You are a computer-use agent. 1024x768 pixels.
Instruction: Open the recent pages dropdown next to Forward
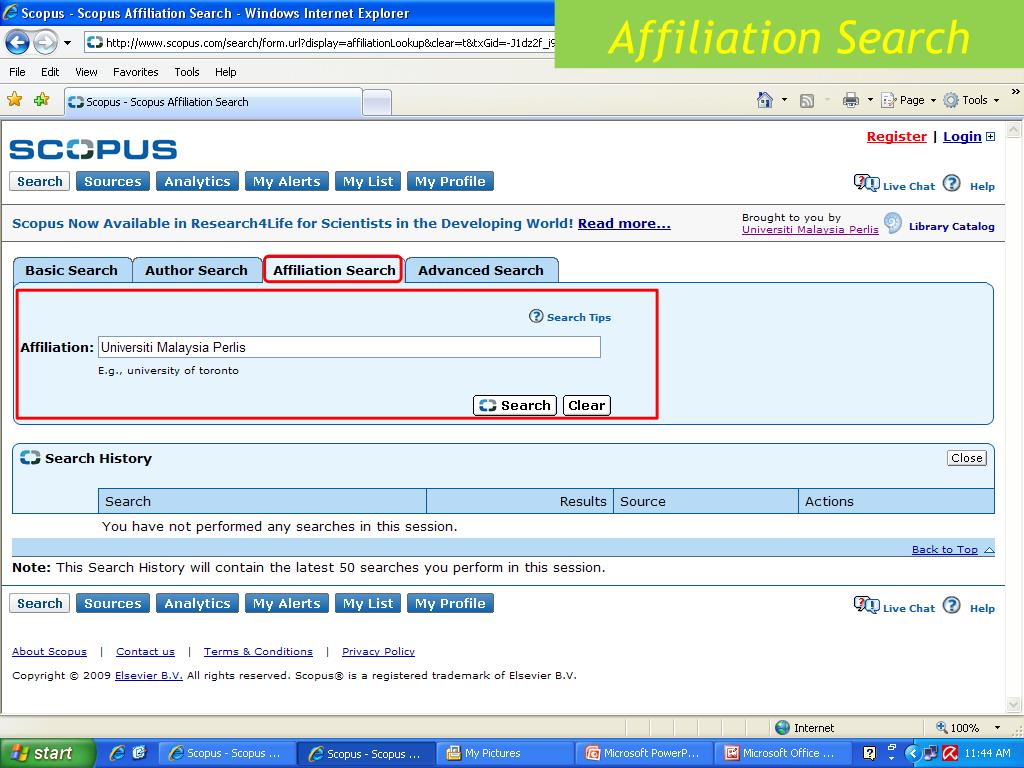click(67, 44)
